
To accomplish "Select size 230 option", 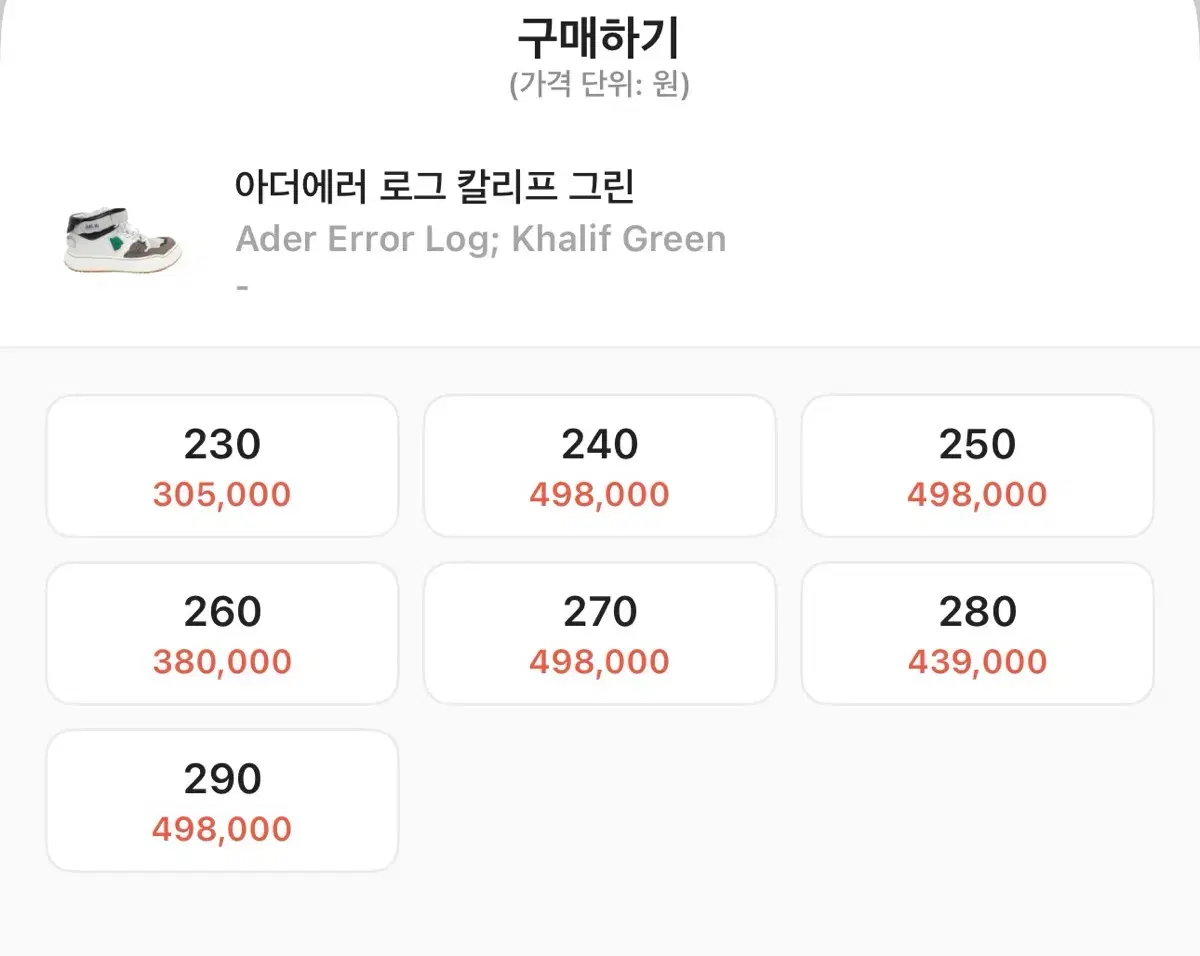I will pyautogui.click(x=222, y=466).
